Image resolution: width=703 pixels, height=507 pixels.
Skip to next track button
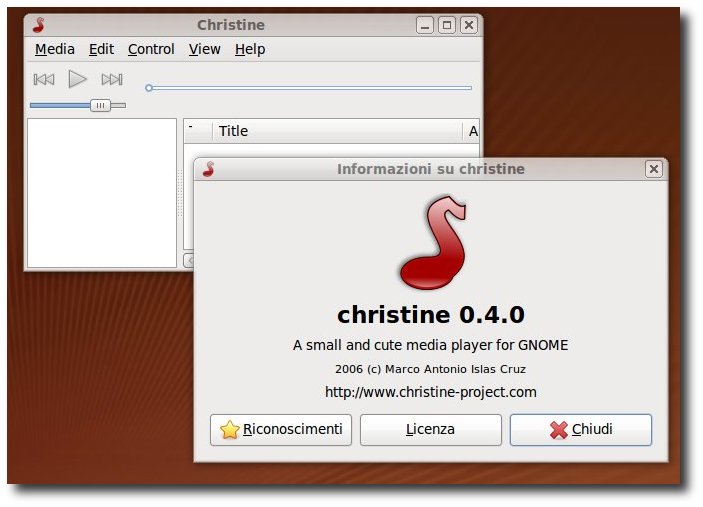pyautogui.click(x=112, y=80)
